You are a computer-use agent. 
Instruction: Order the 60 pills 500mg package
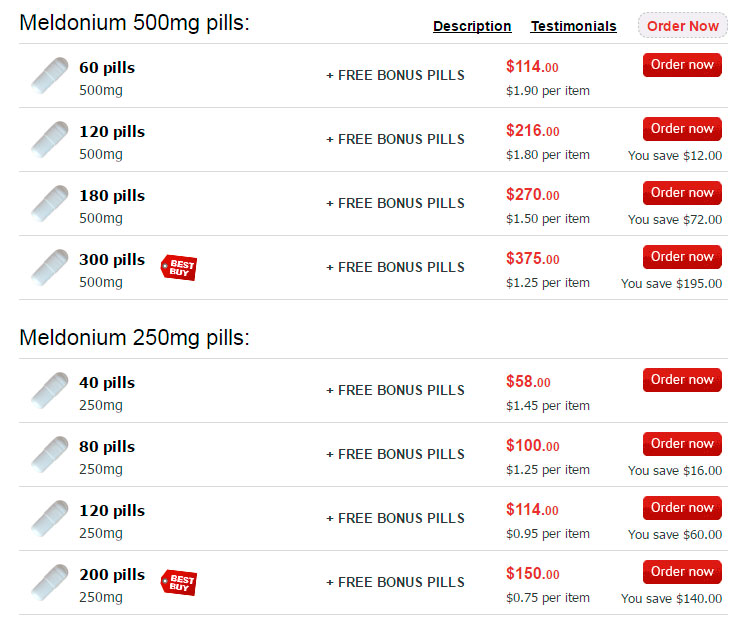pos(682,65)
